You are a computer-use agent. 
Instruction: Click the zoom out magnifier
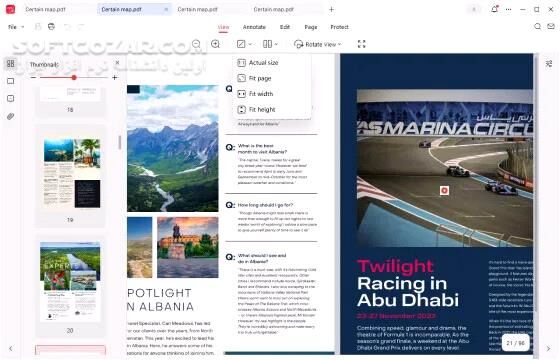click(196, 44)
